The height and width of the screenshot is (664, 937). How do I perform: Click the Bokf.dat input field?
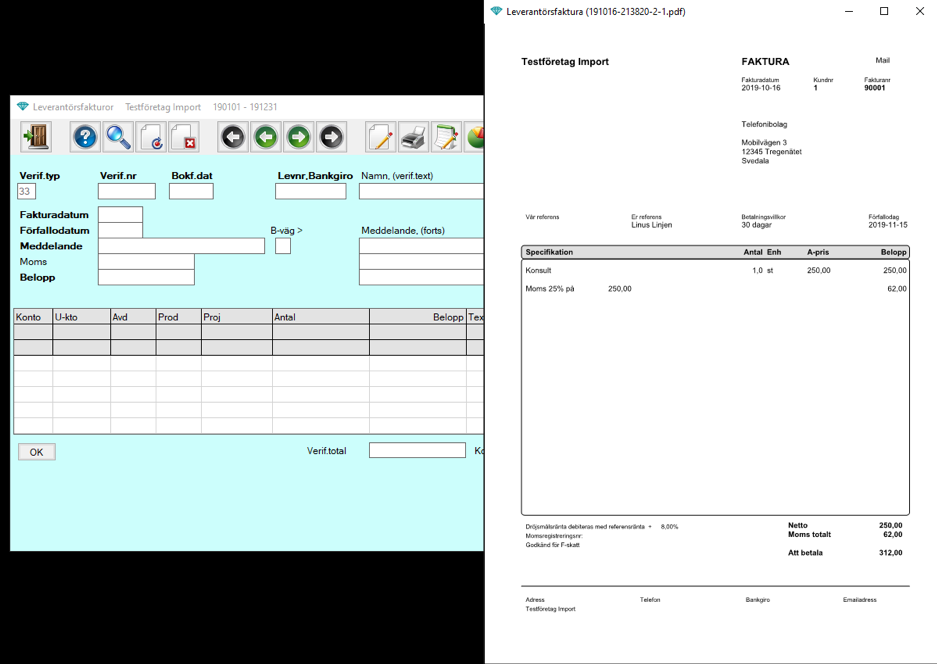tap(191, 191)
